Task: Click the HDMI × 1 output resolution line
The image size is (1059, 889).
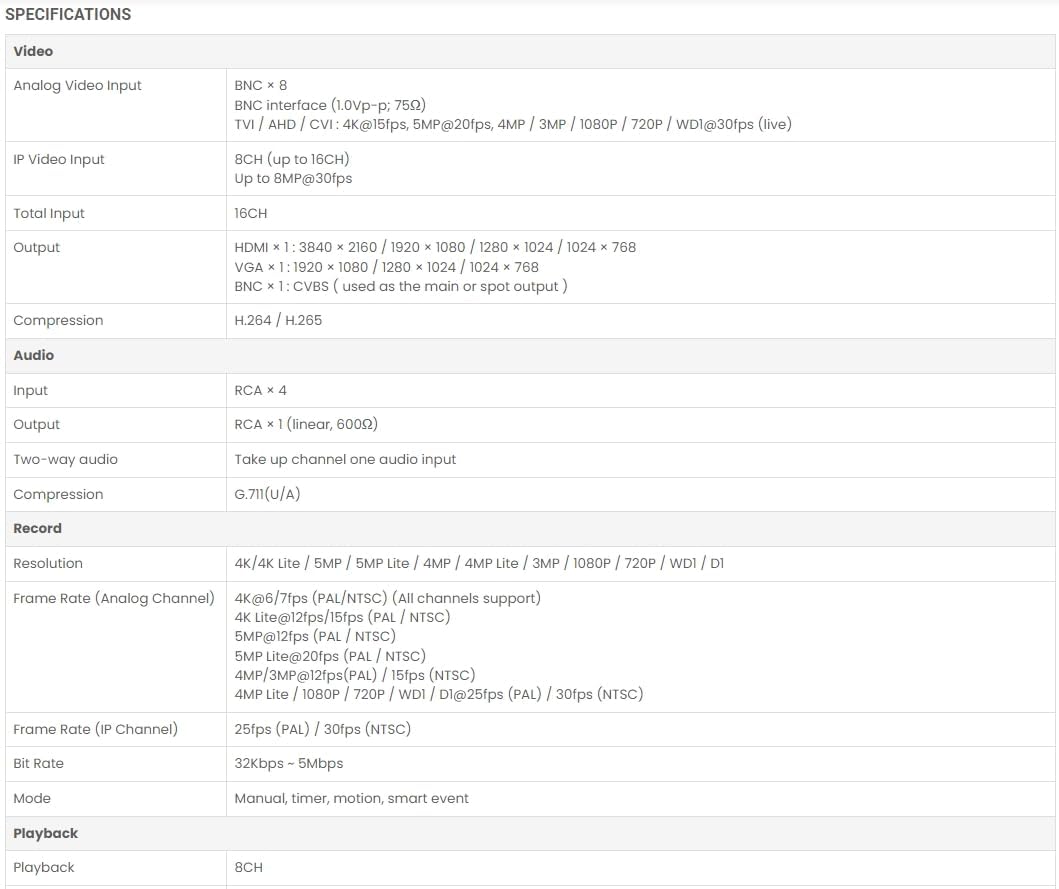Action: [435, 248]
